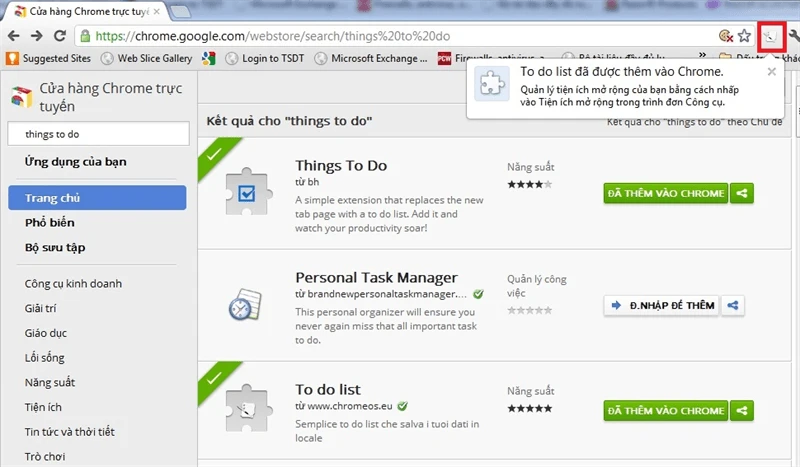The width and height of the screenshot is (800, 467).
Task: Select Bộ sưu tập in the sidebar
Action: tap(55, 248)
